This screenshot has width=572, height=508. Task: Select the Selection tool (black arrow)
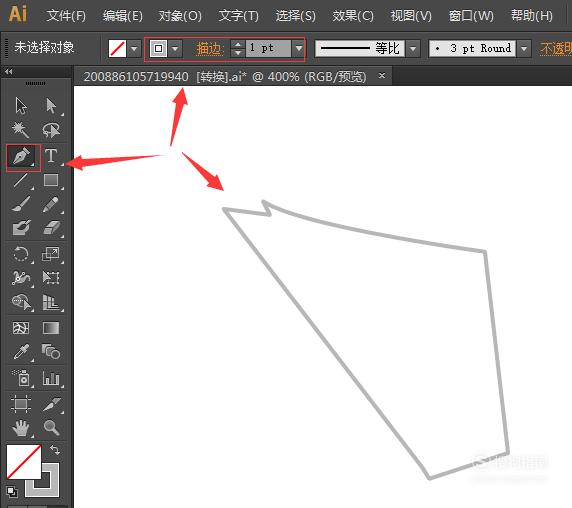(21, 106)
